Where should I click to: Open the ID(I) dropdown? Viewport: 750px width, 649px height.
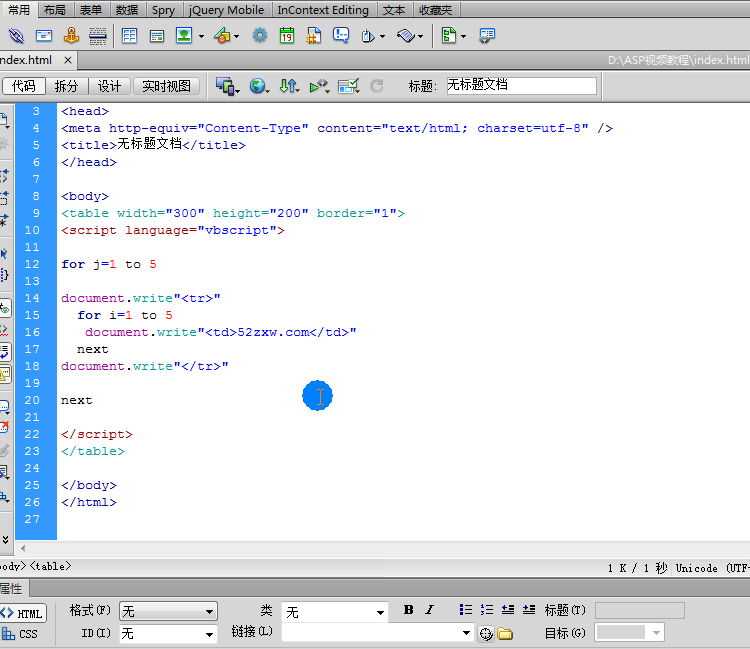(168, 634)
